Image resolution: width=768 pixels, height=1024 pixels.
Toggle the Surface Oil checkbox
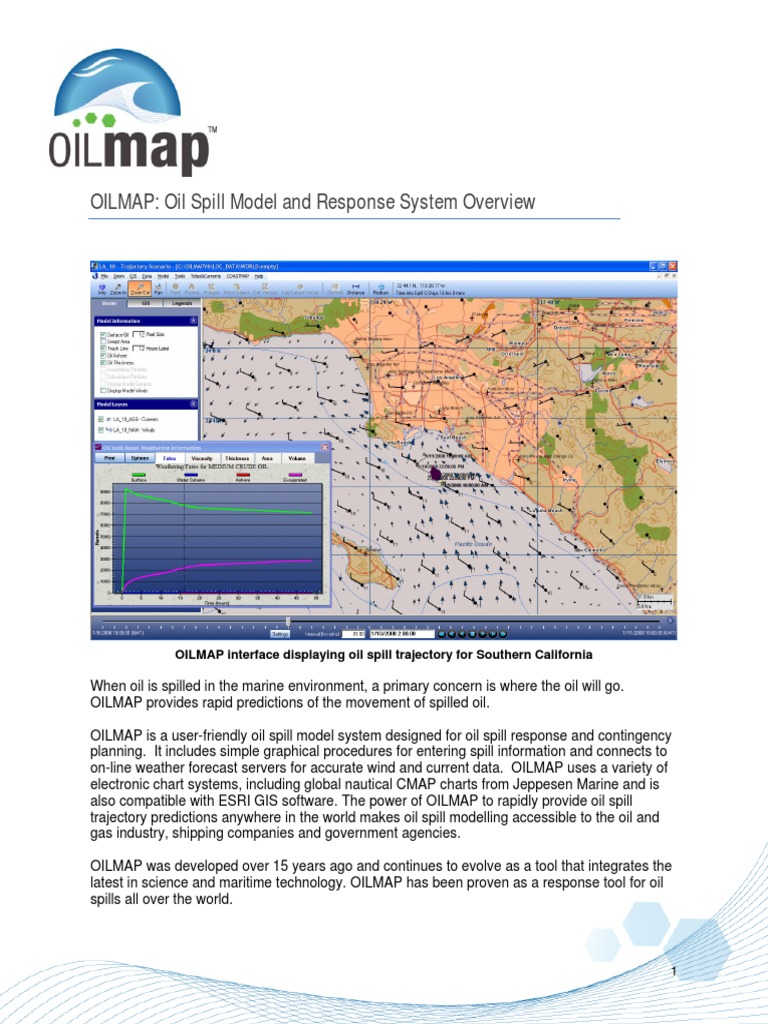pos(104,334)
